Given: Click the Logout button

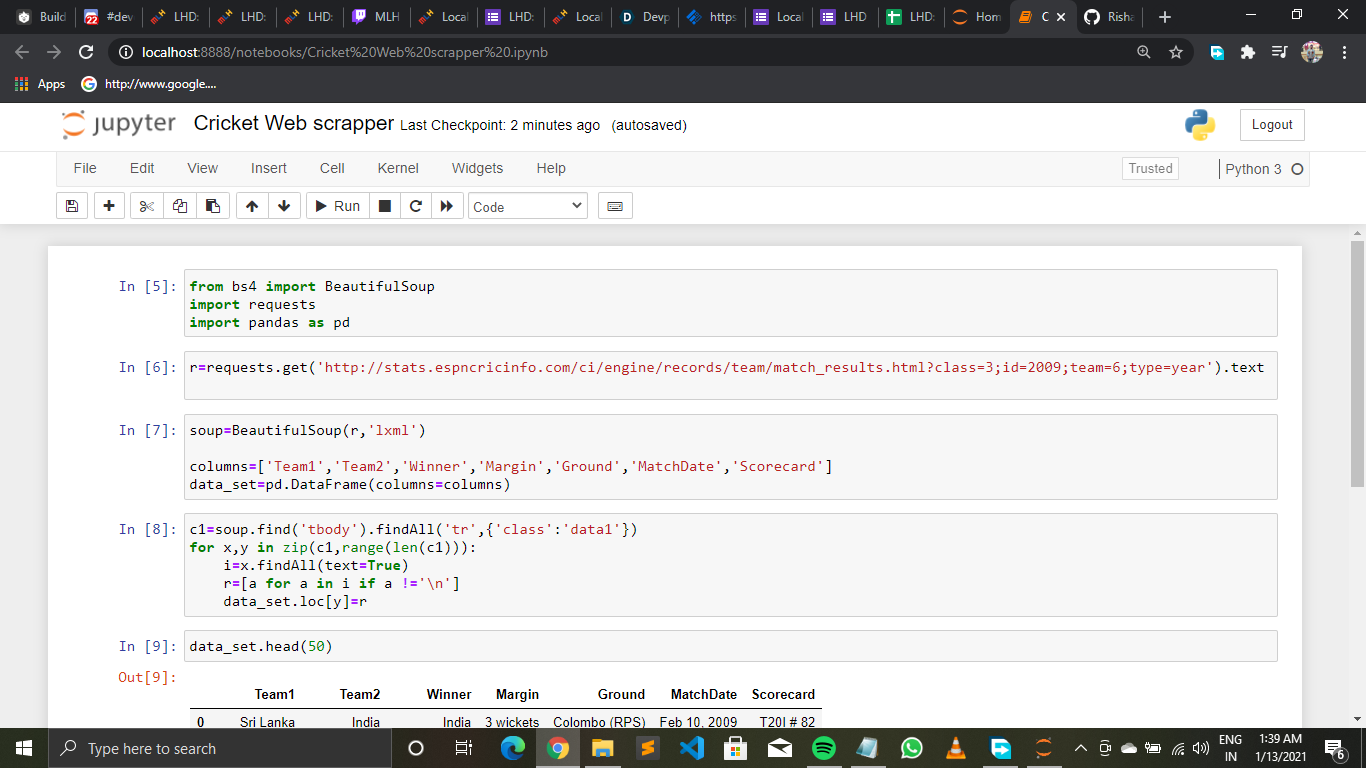Looking at the screenshot, I should pos(1272,125).
